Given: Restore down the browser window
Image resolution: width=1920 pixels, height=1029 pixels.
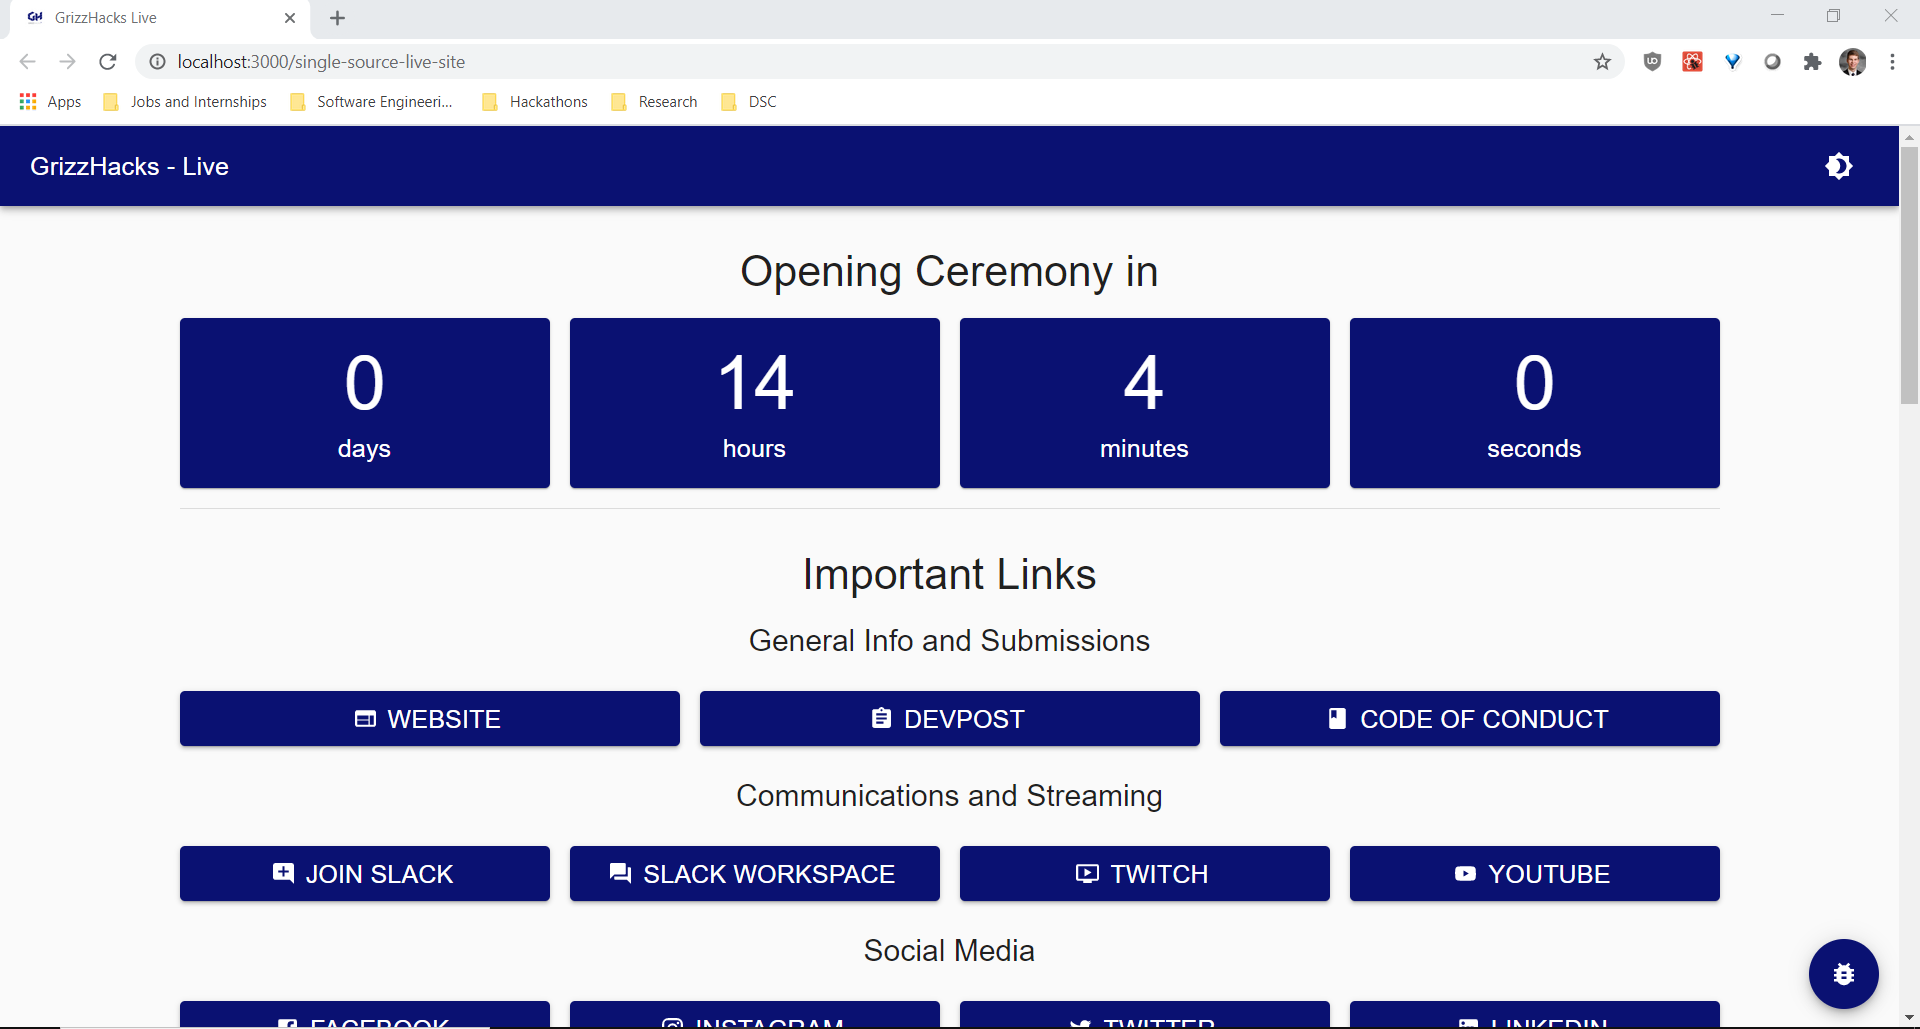Looking at the screenshot, I should (1833, 16).
